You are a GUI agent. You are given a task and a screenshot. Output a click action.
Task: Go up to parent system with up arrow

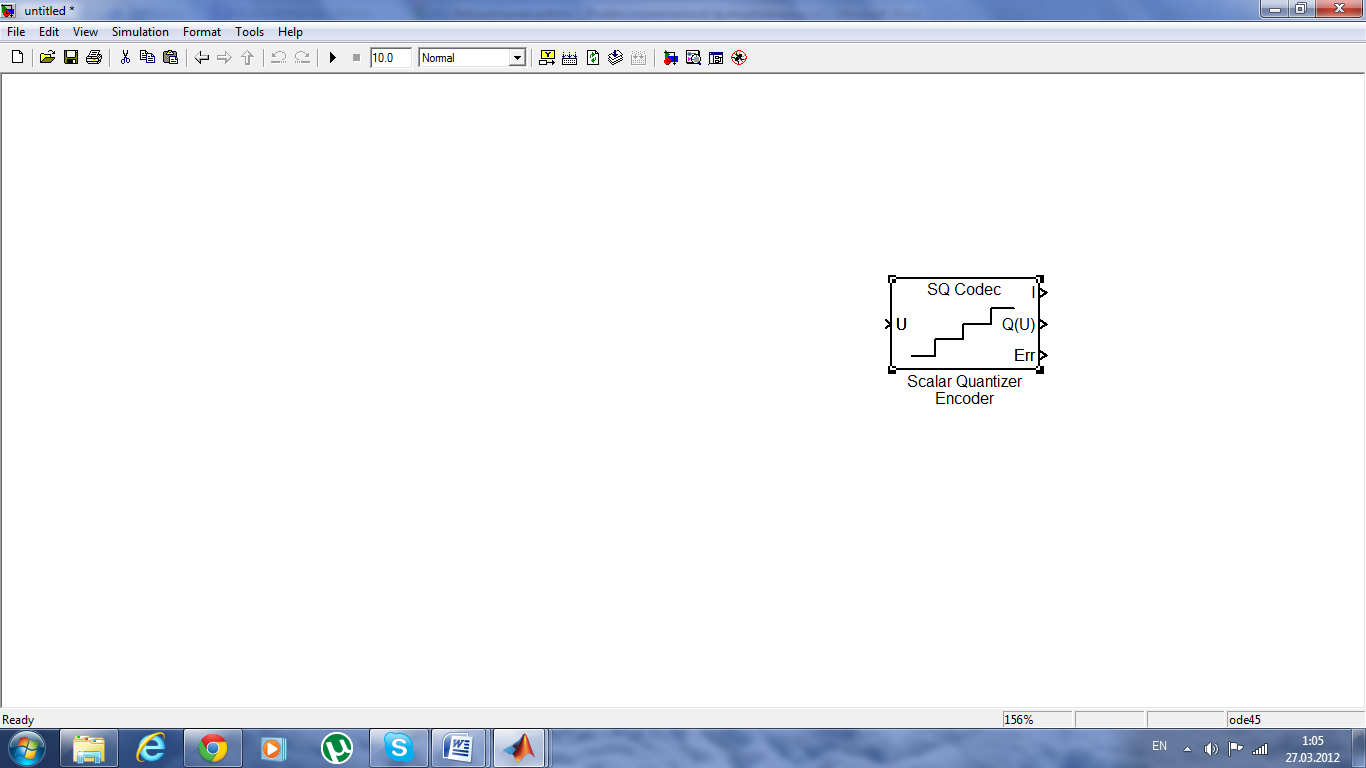247,58
